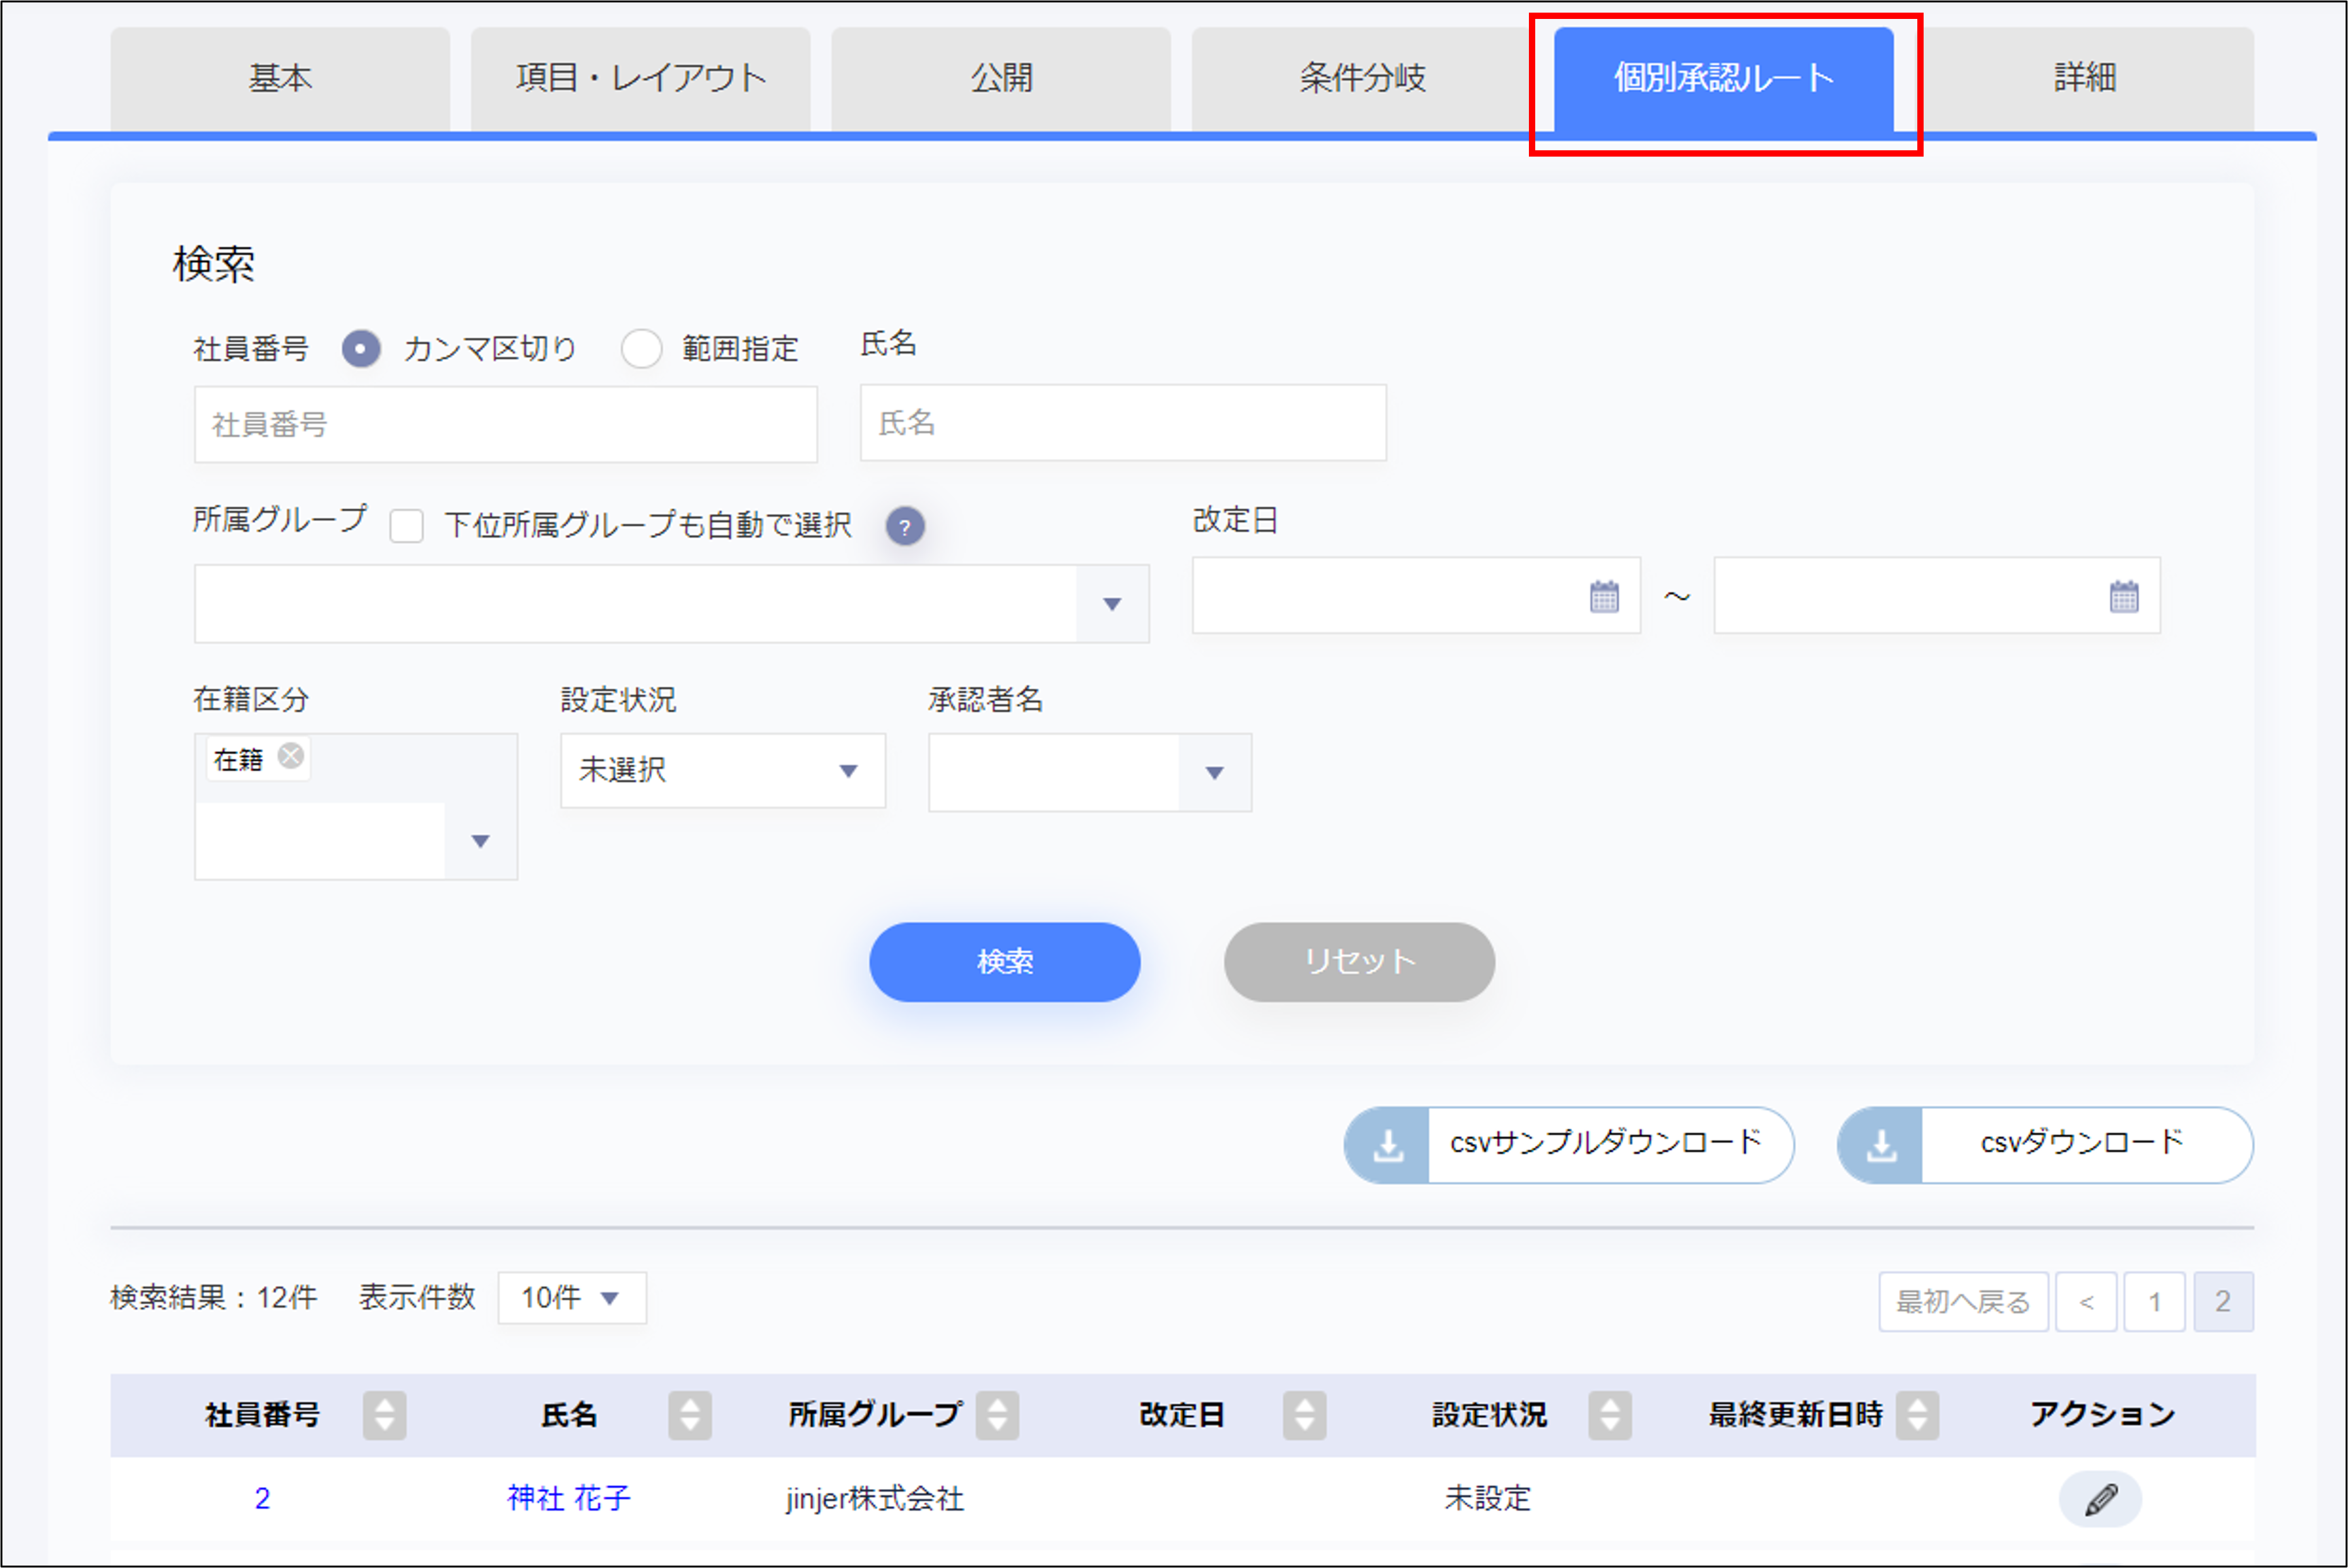This screenshot has height=1568, width=2348.
Task: Open the 承認者名 dropdown
Action: (1215, 772)
